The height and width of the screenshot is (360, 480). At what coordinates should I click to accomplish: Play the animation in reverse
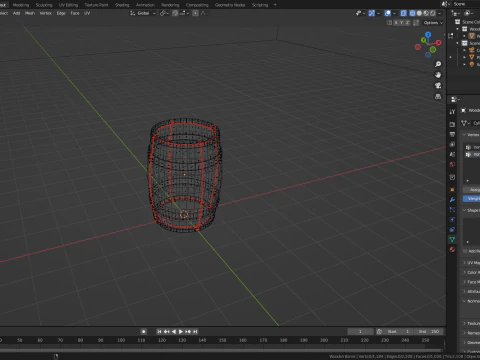(174, 332)
